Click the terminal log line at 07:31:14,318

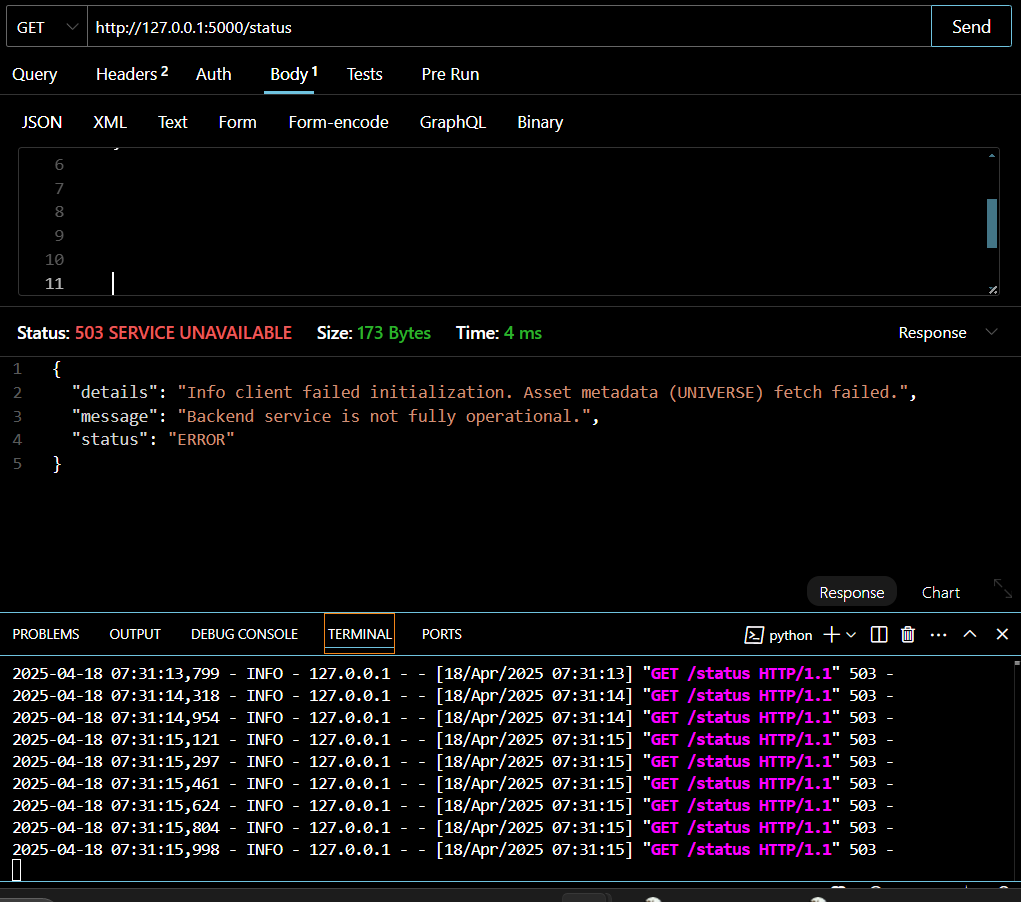pos(453,696)
